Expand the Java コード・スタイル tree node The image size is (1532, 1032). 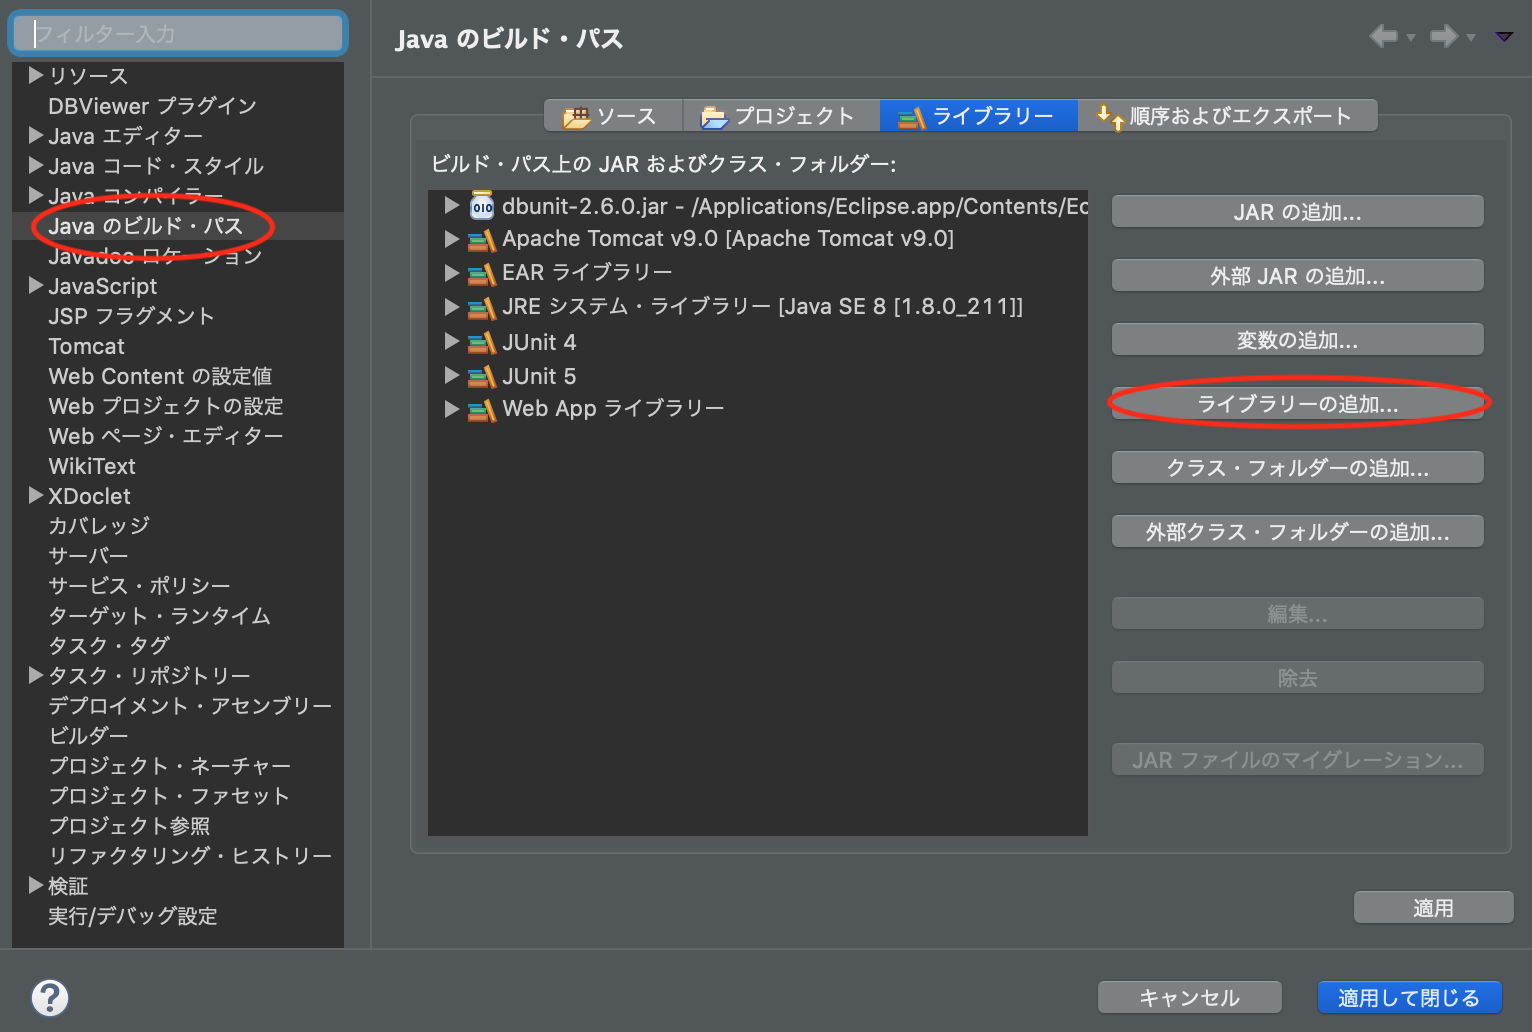click(36, 165)
